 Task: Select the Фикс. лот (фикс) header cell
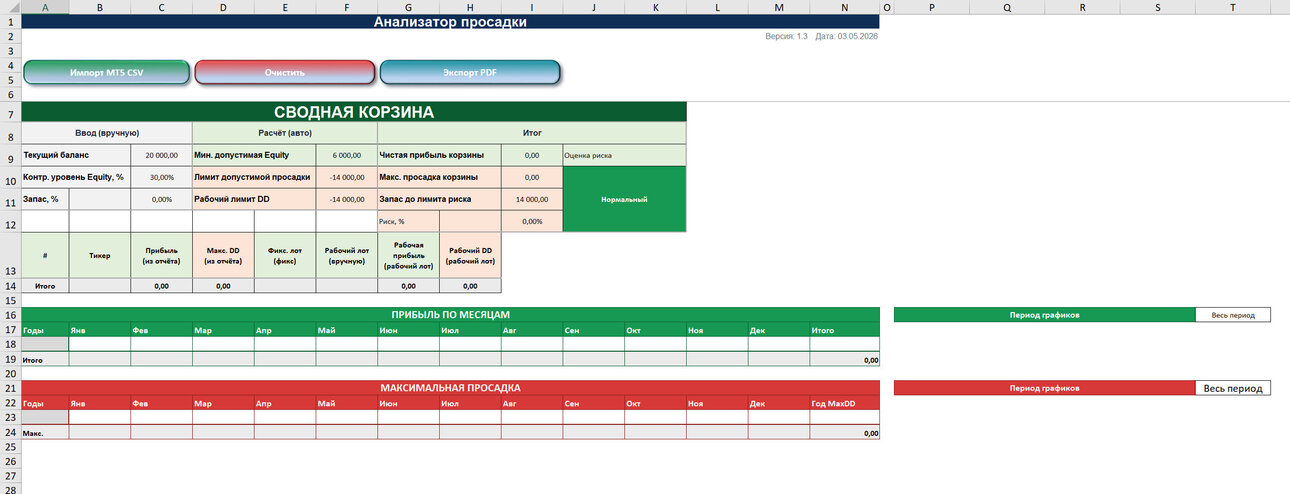pyautogui.click(x=285, y=255)
